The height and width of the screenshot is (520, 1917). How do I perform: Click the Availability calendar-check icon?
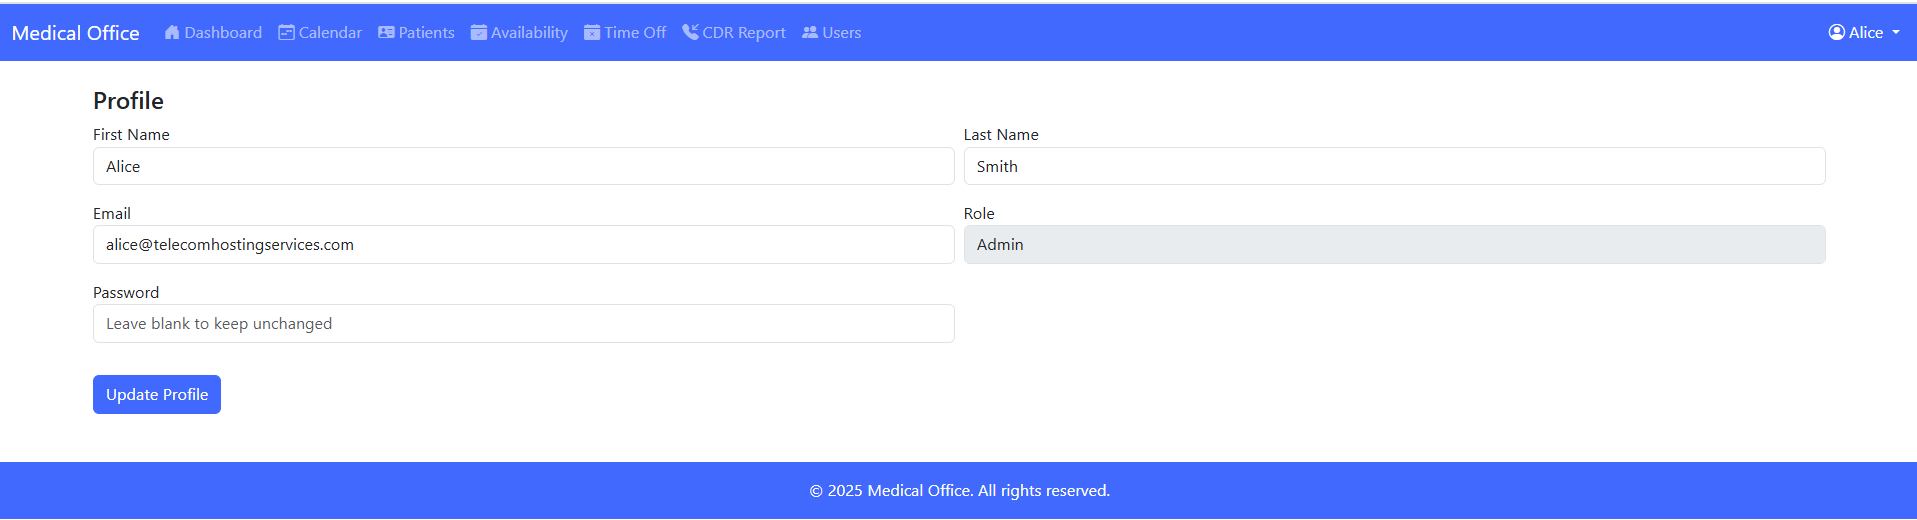click(479, 32)
